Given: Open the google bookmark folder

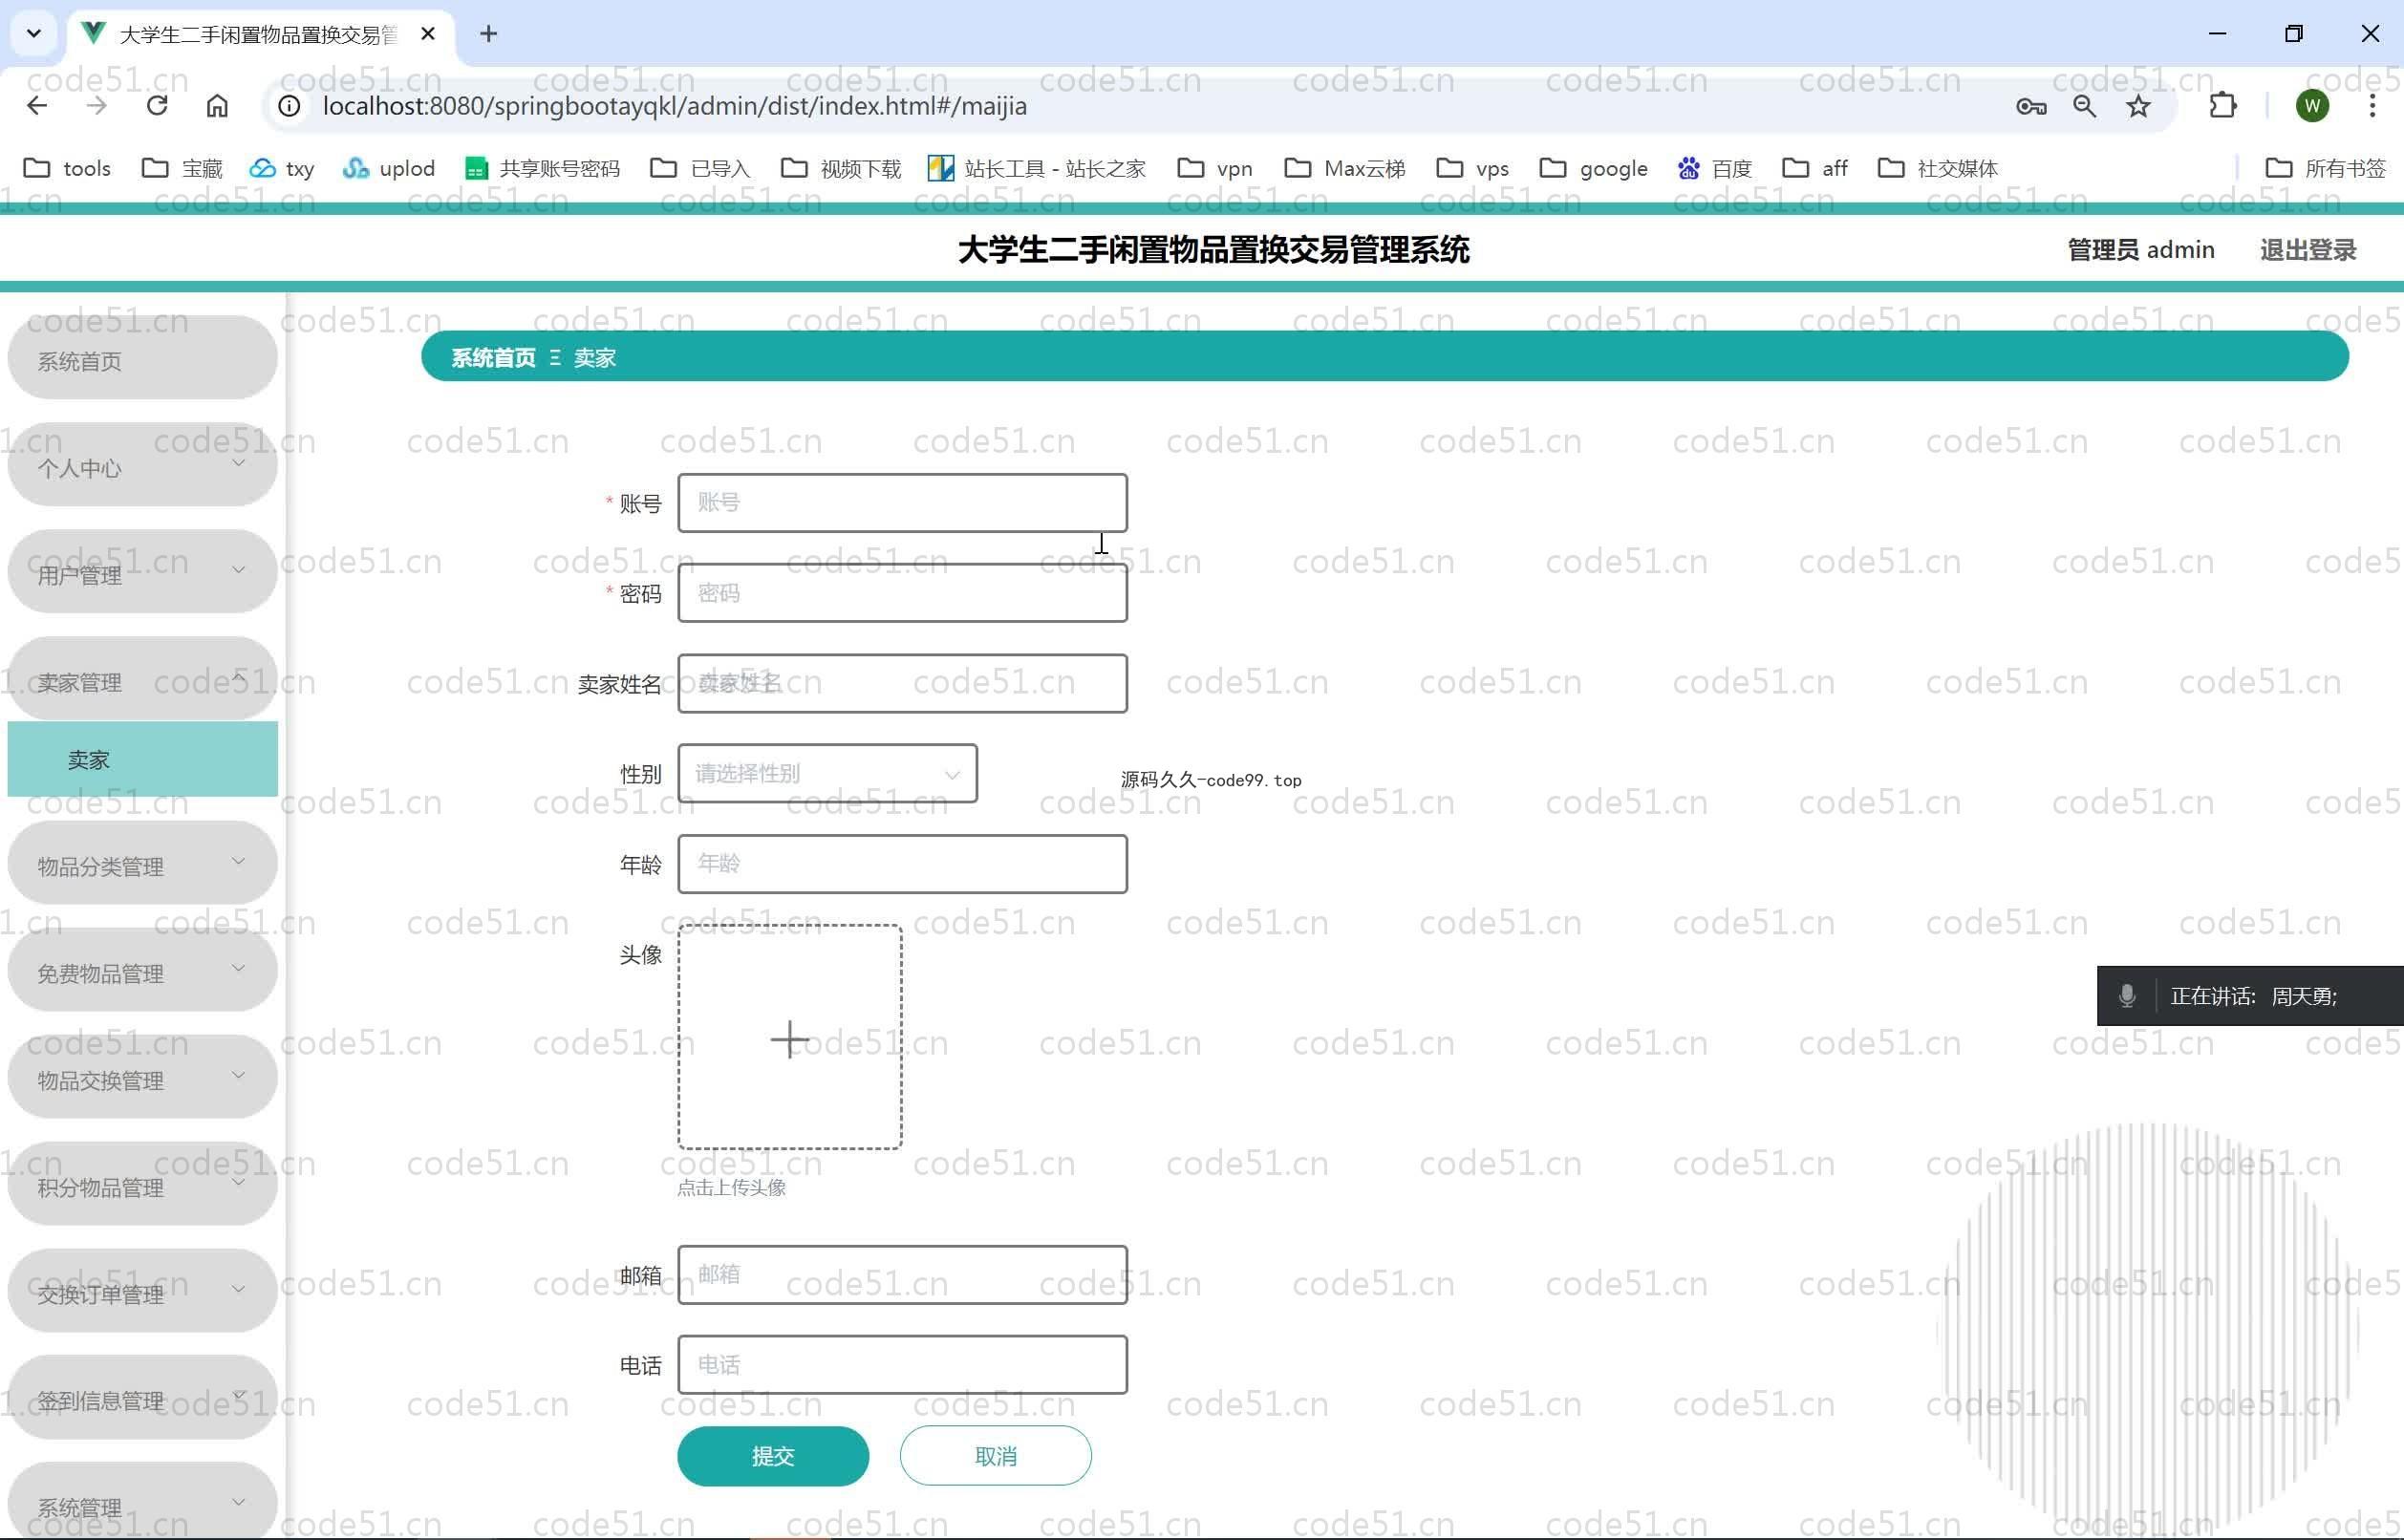Looking at the screenshot, I should (1594, 168).
